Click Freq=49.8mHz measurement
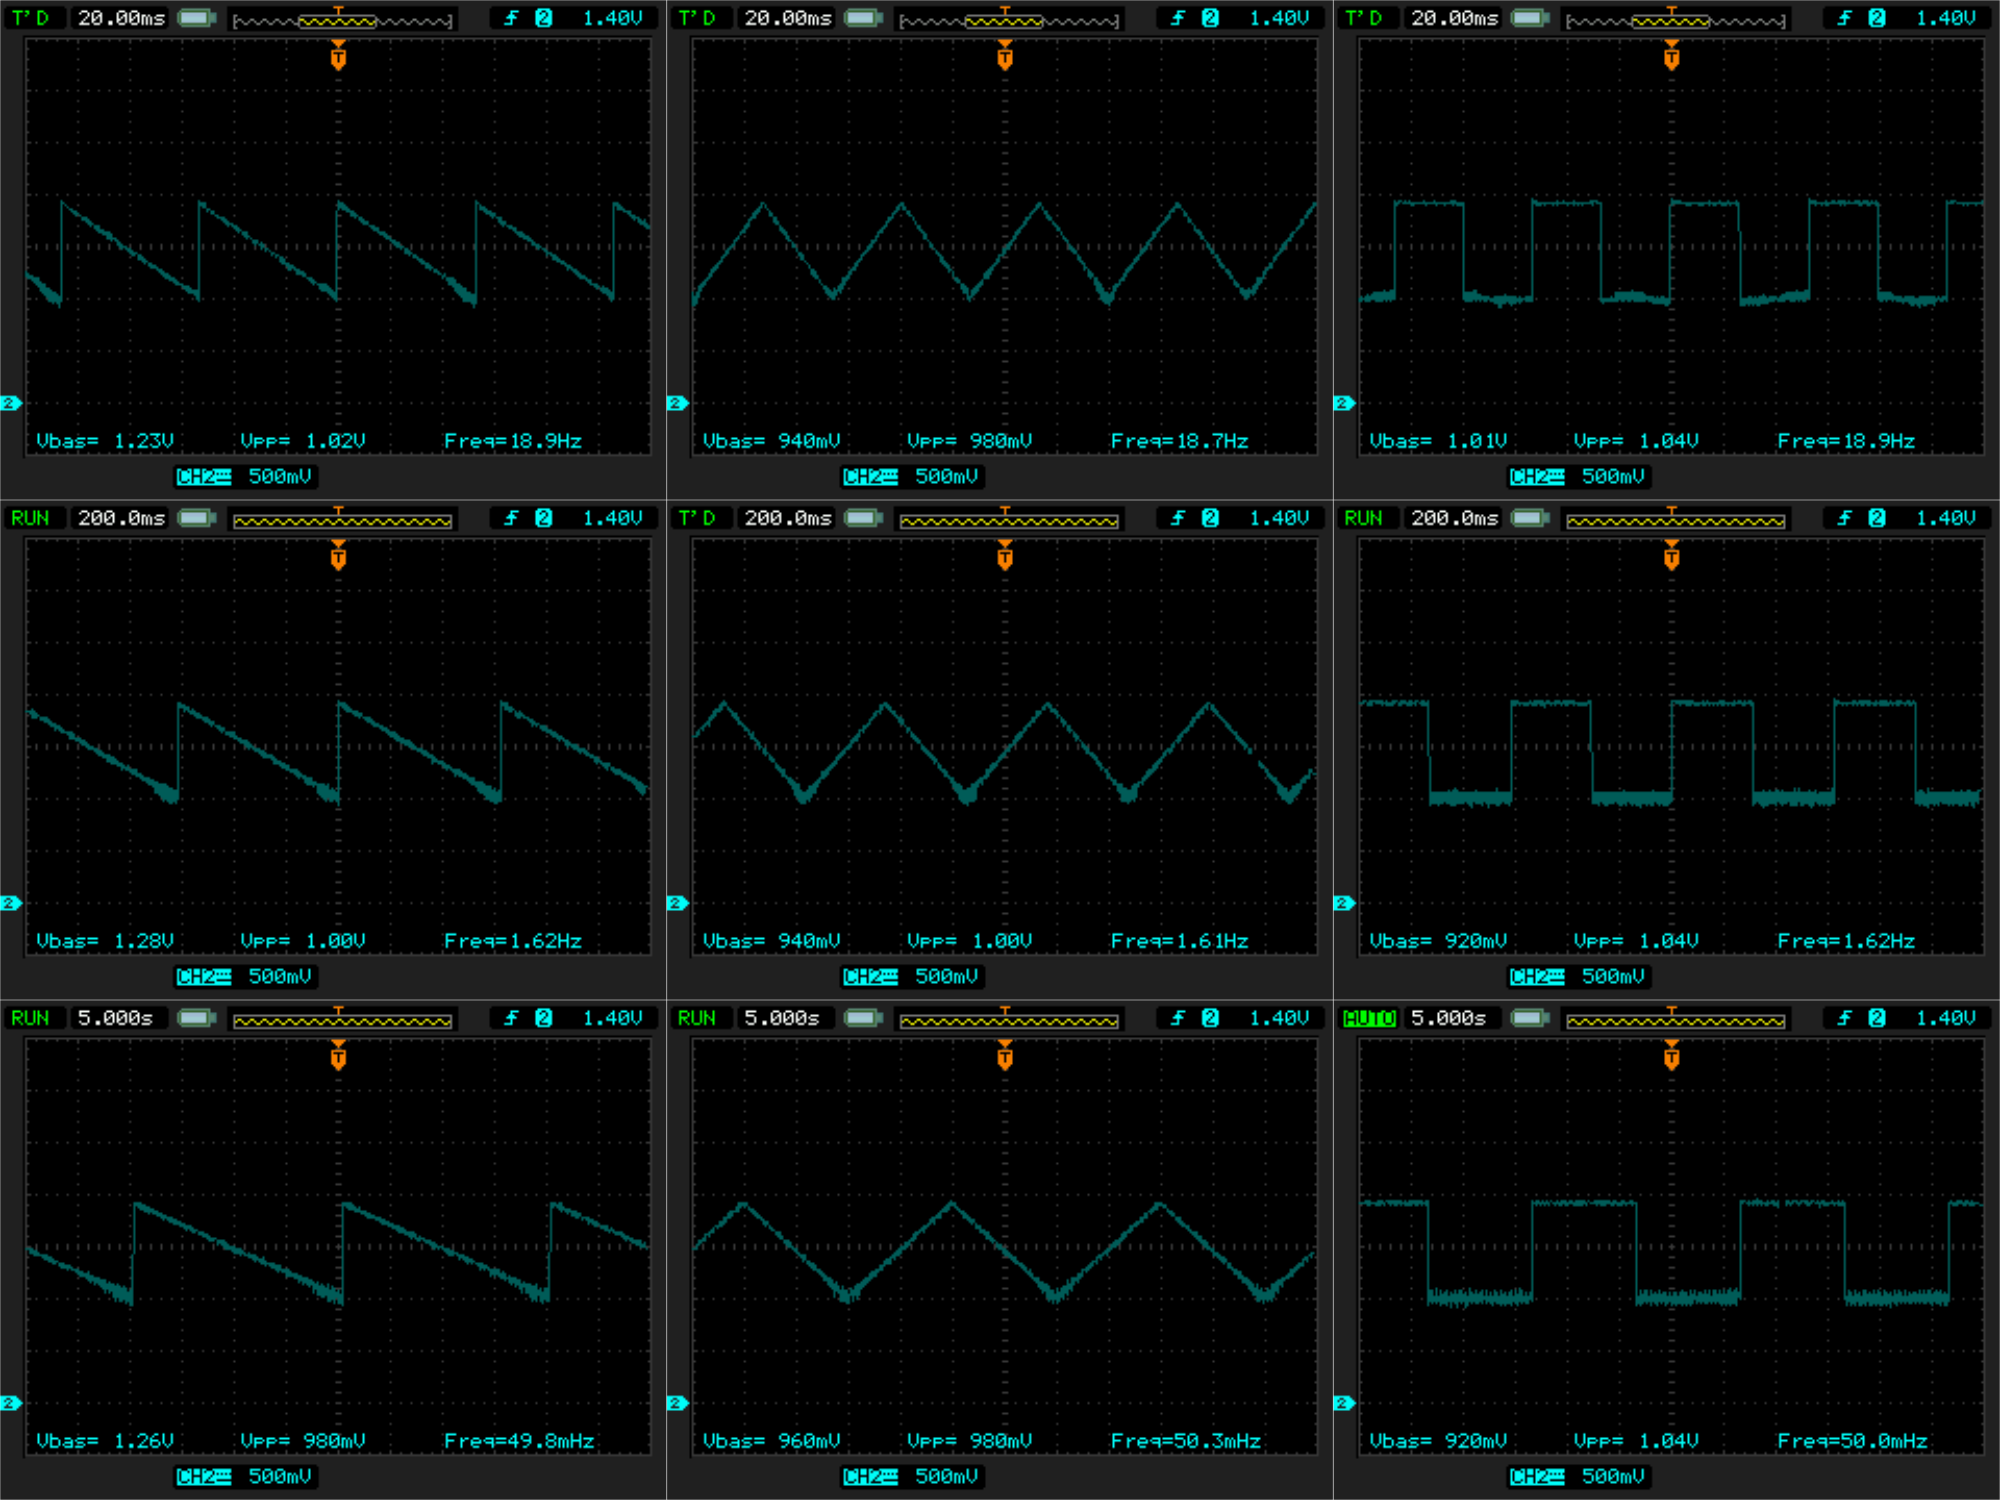The height and width of the screenshot is (1500, 2000). (519, 1441)
